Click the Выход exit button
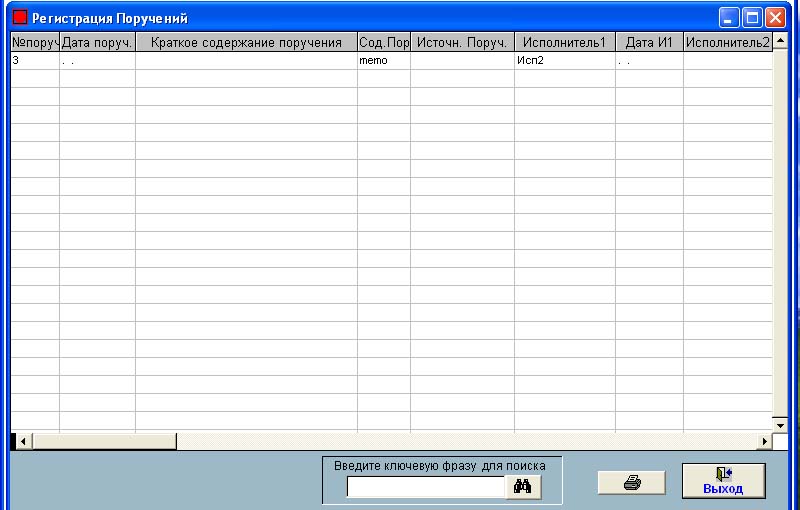Viewport: 800px width, 510px height. [723, 480]
